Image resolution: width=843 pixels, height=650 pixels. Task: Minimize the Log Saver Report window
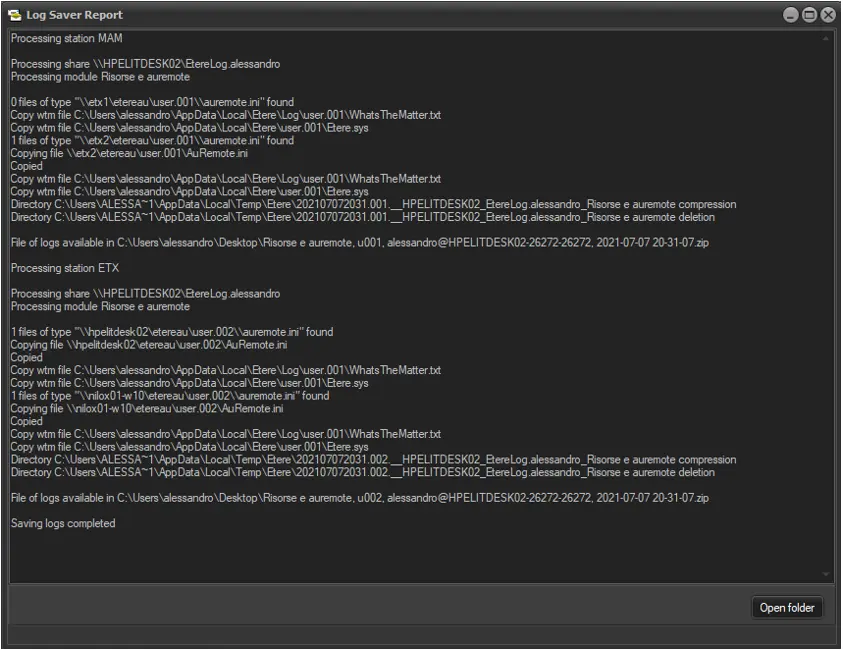click(791, 15)
